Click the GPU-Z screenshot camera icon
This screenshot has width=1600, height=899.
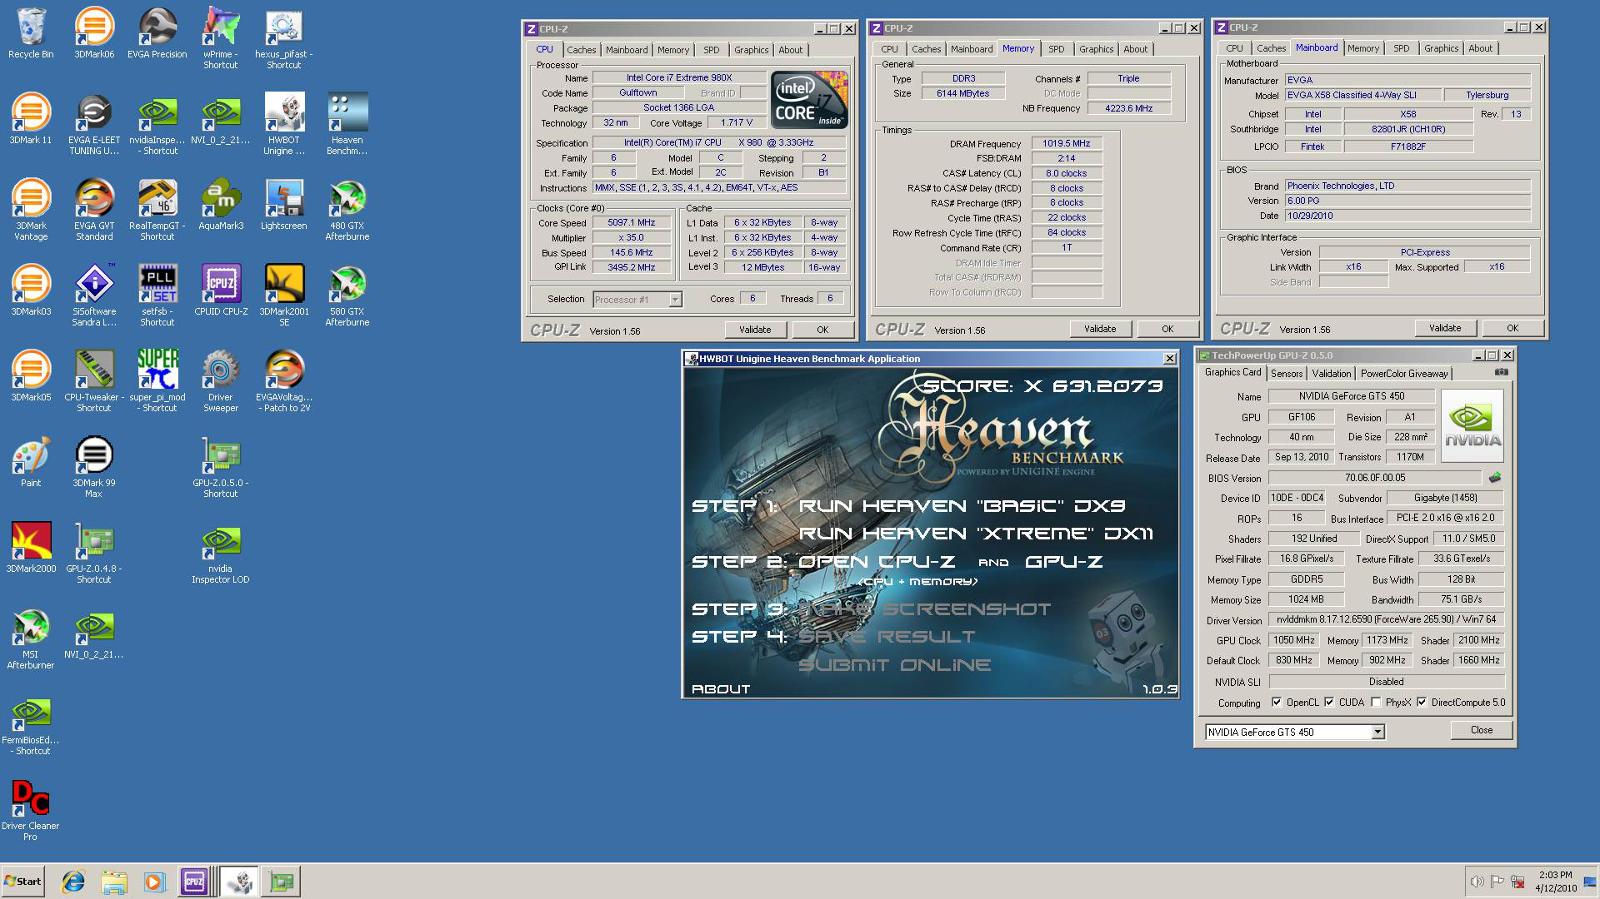pyautogui.click(x=1501, y=372)
